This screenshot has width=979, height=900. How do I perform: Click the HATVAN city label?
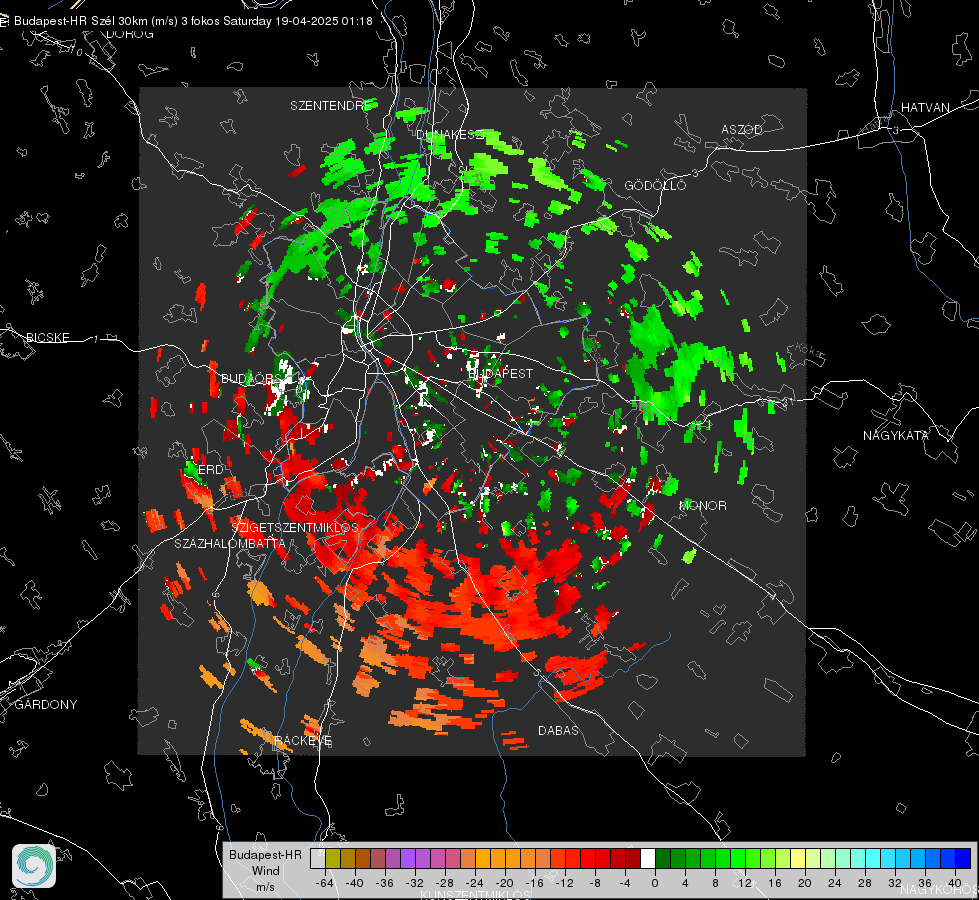click(x=925, y=107)
